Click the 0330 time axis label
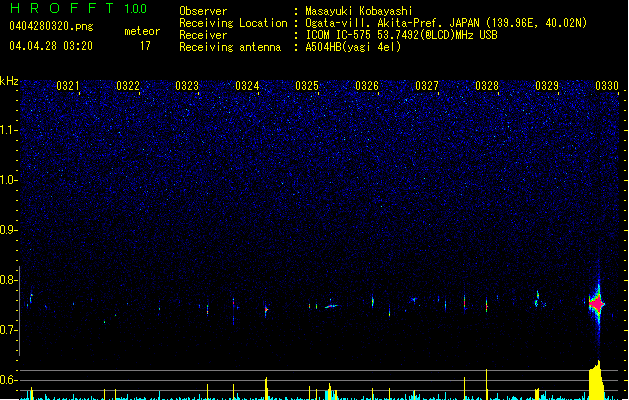This screenshot has height=400, width=629. (x=607, y=86)
